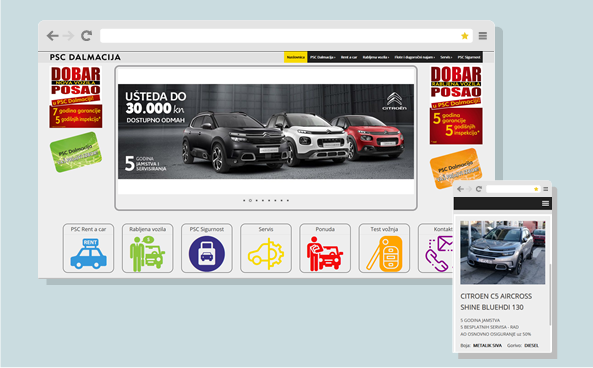Click the Citroen C5 Aircross photo

pyautogui.click(x=503, y=252)
